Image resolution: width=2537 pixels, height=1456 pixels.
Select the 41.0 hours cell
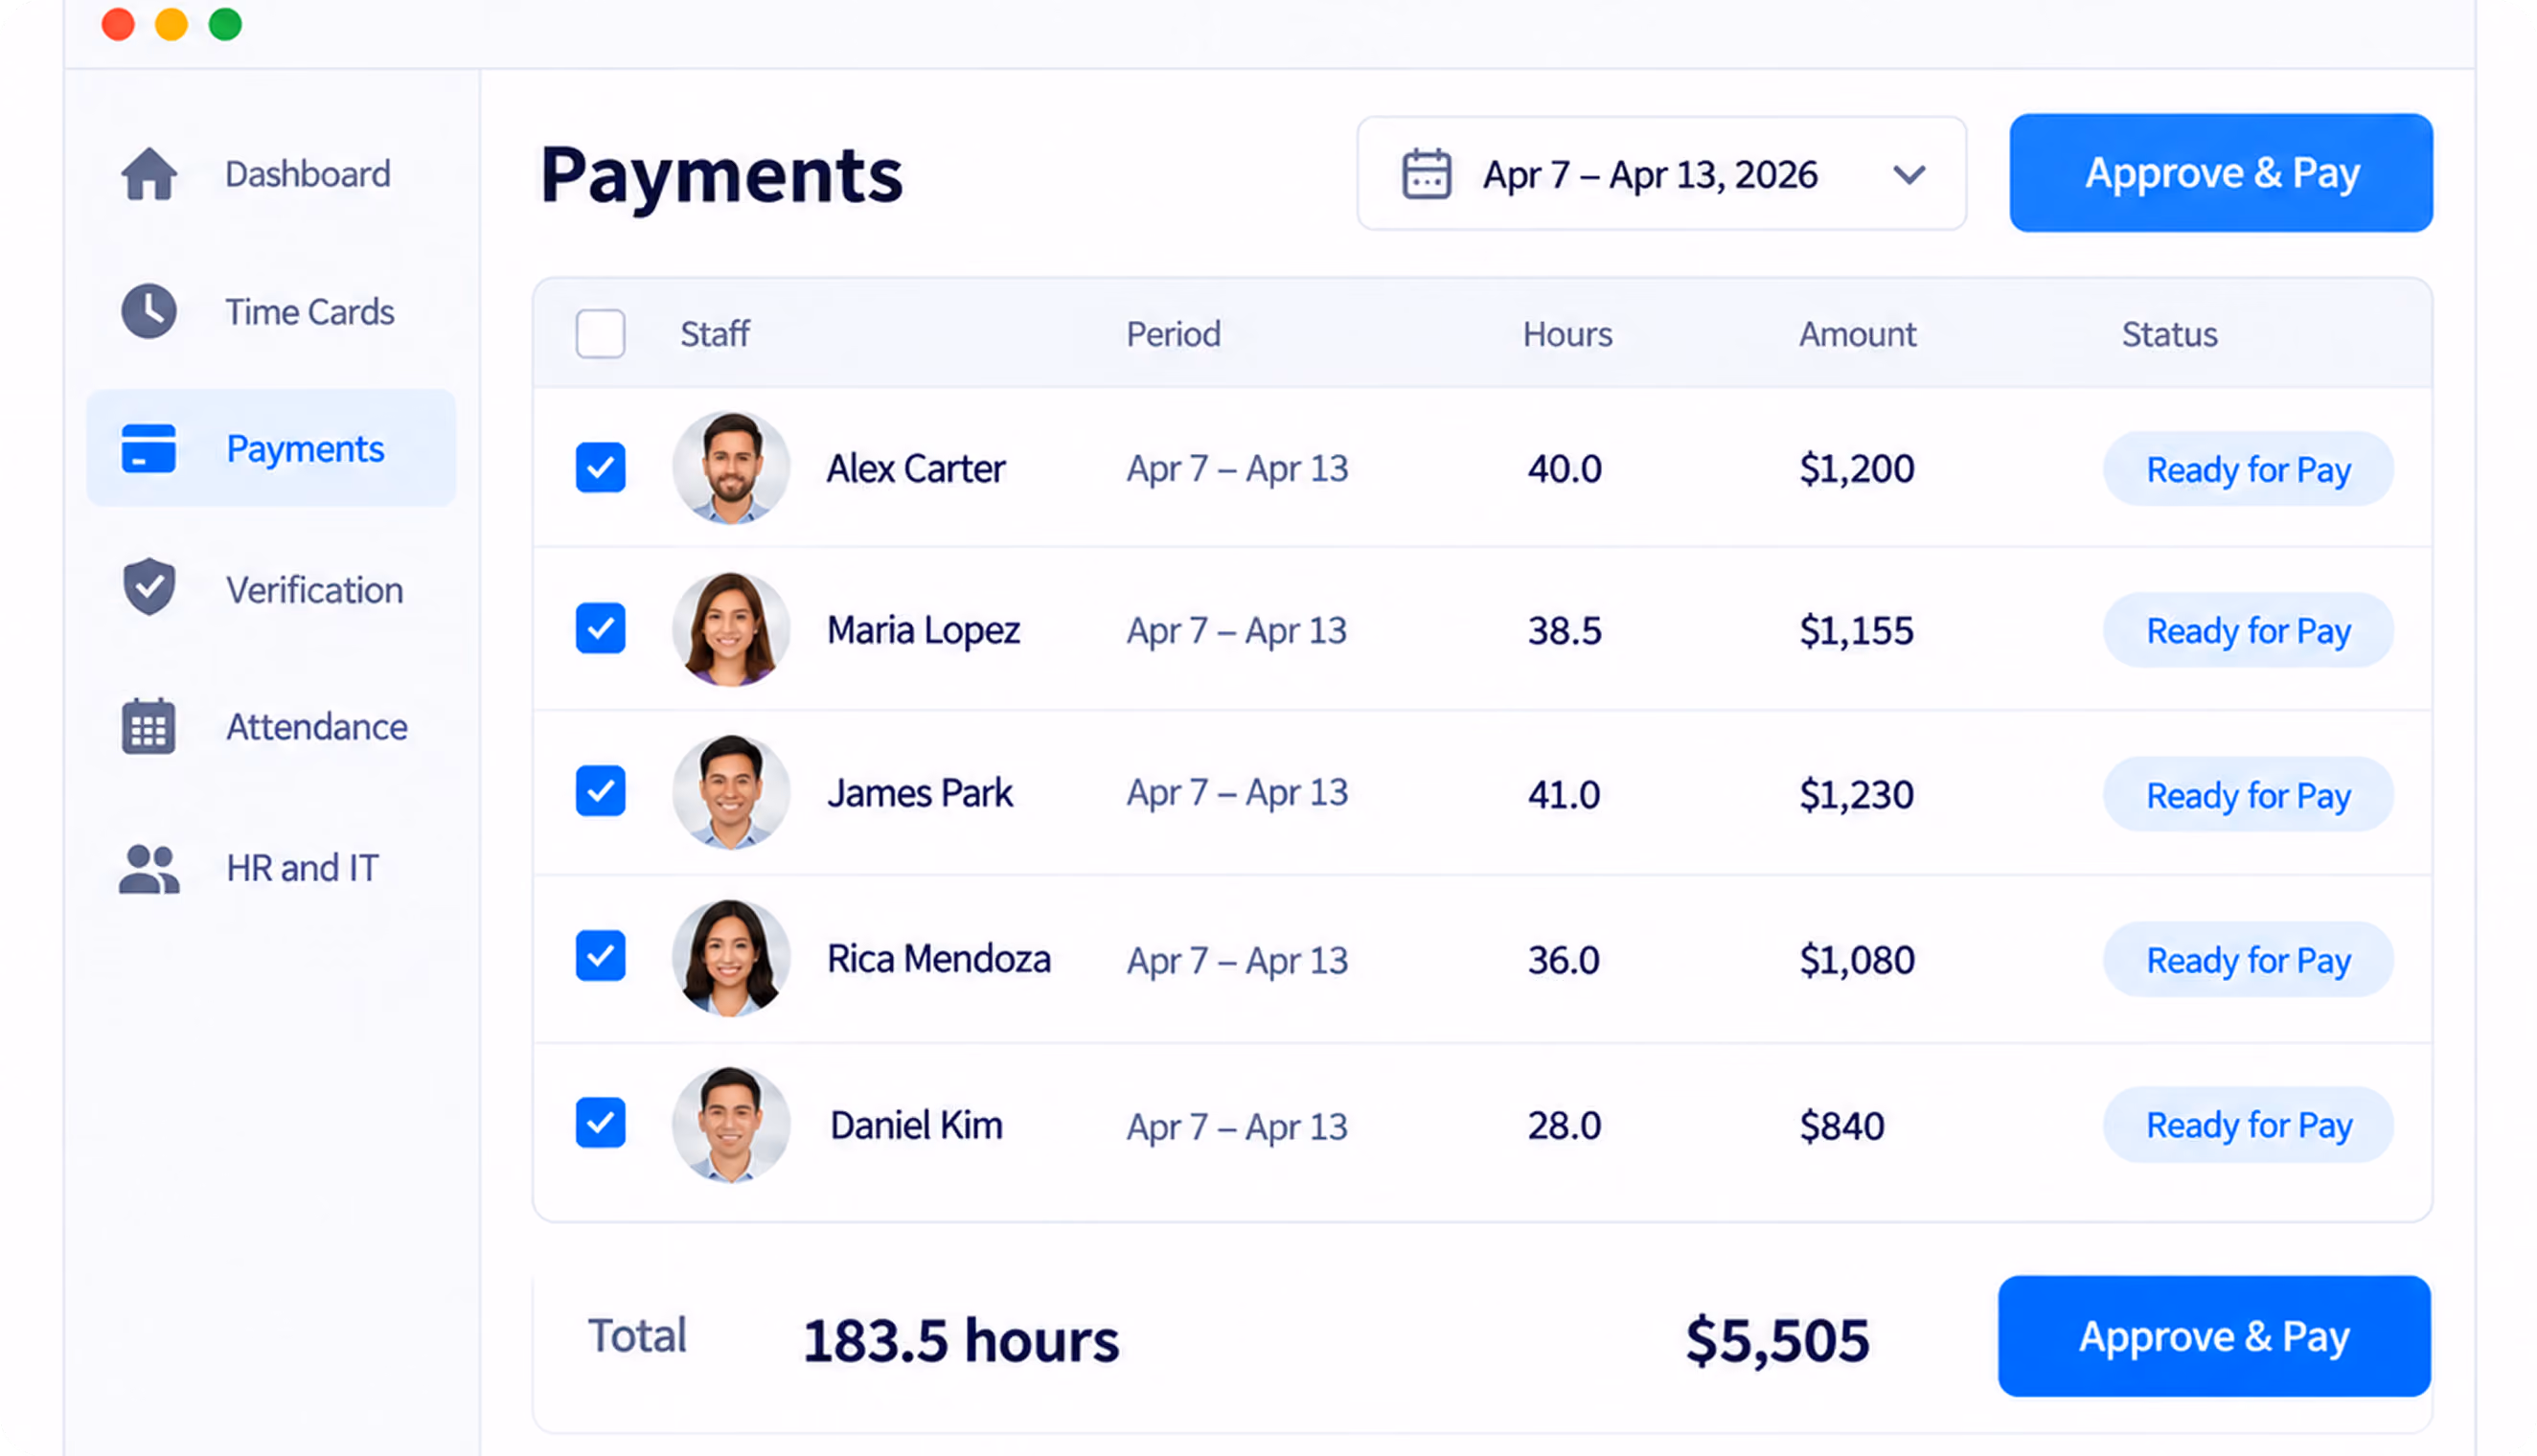click(1564, 795)
